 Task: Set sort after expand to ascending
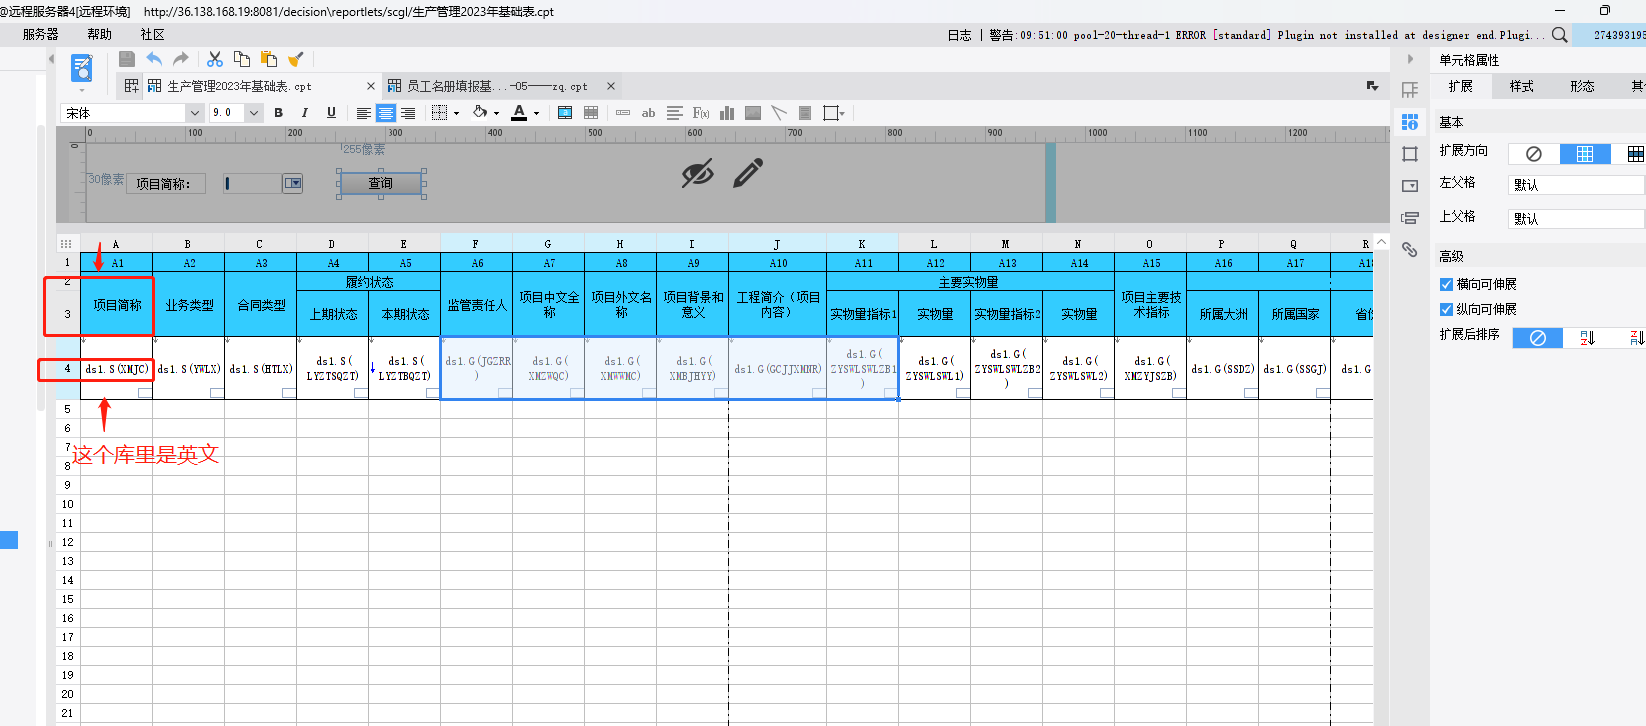(x=1588, y=338)
